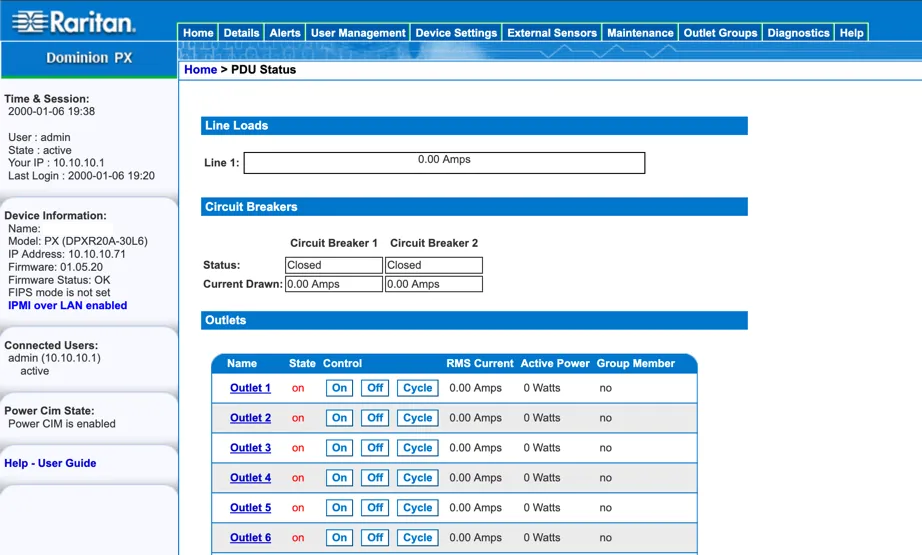Open the Details tab

click(241, 33)
